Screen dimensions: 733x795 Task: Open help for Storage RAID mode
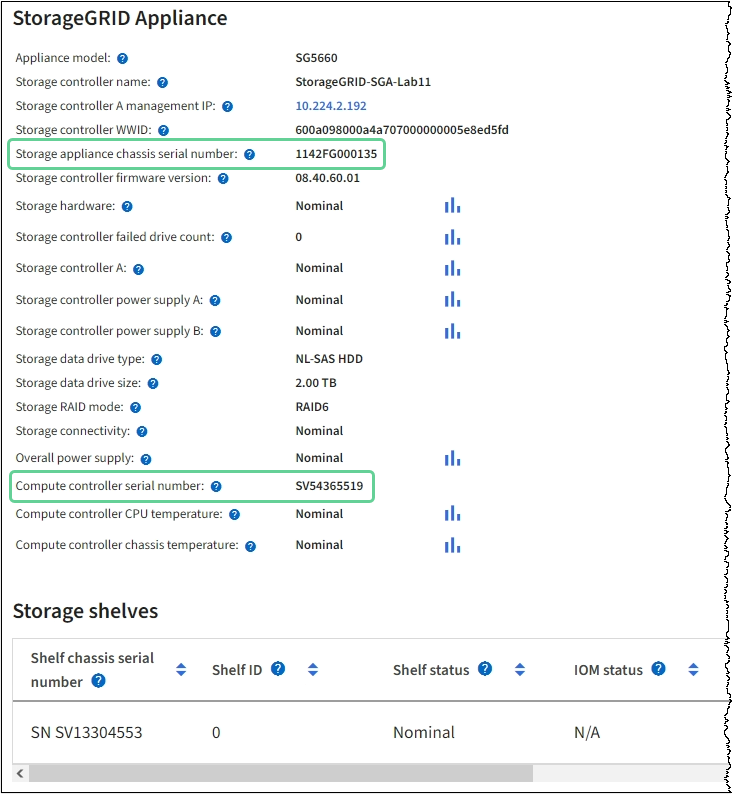(135, 408)
